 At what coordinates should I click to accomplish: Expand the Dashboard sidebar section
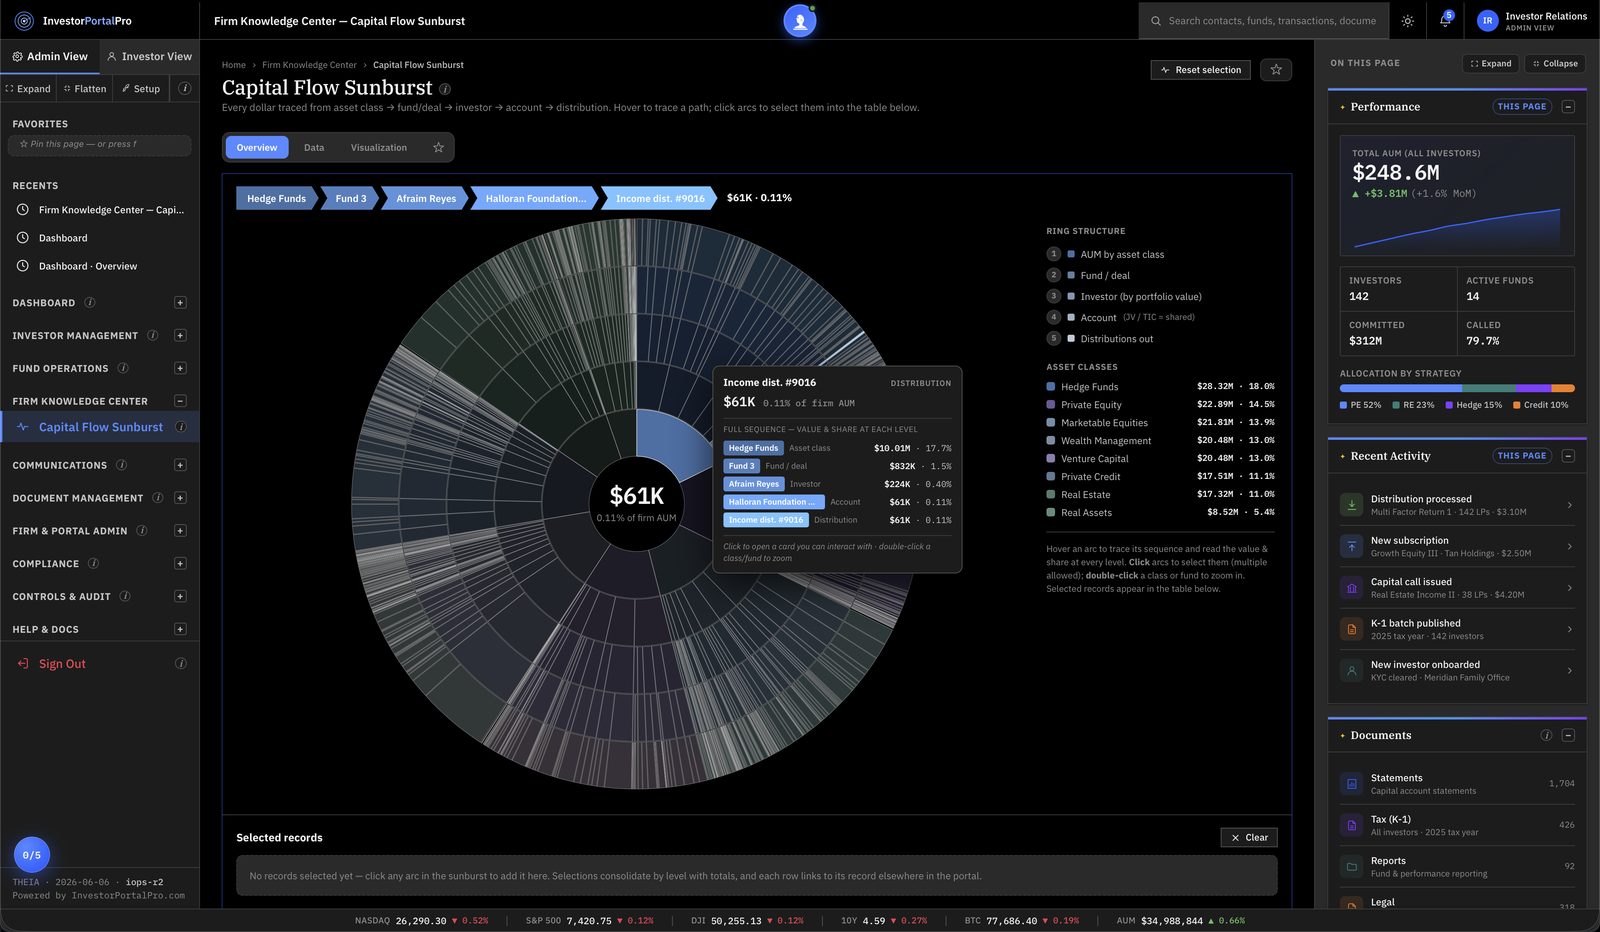tap(180, 302)
